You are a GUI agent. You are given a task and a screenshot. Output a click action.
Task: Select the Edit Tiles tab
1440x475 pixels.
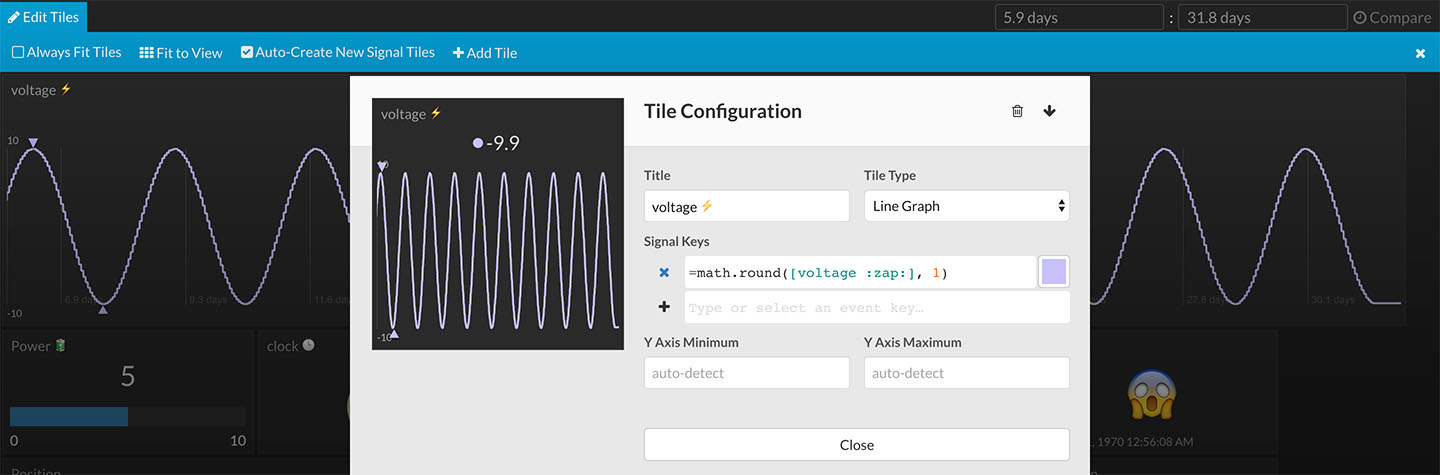coord(44,17)
